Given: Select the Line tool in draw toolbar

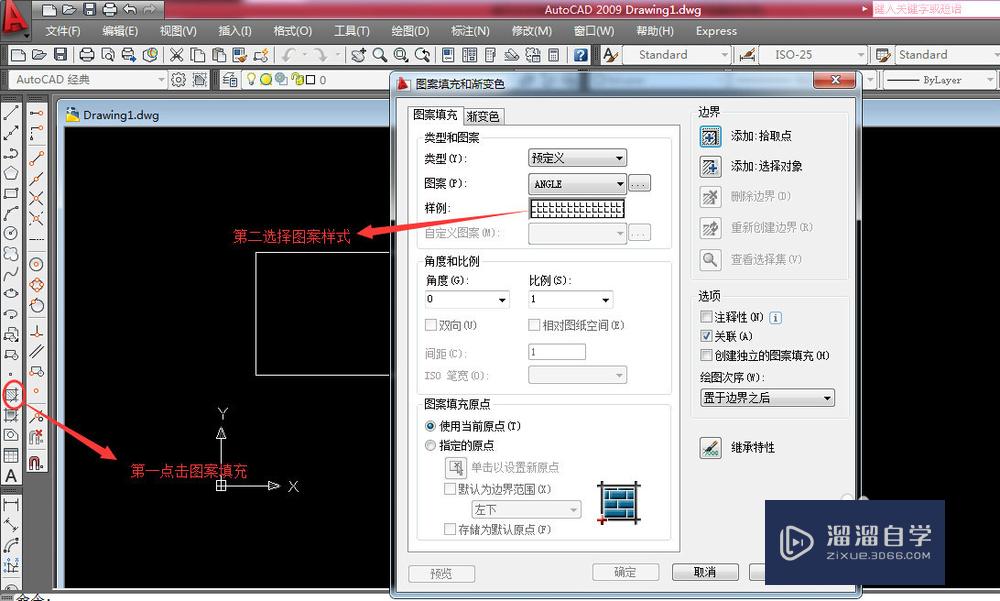Looking at the screenshot, I should click(11, 114).
